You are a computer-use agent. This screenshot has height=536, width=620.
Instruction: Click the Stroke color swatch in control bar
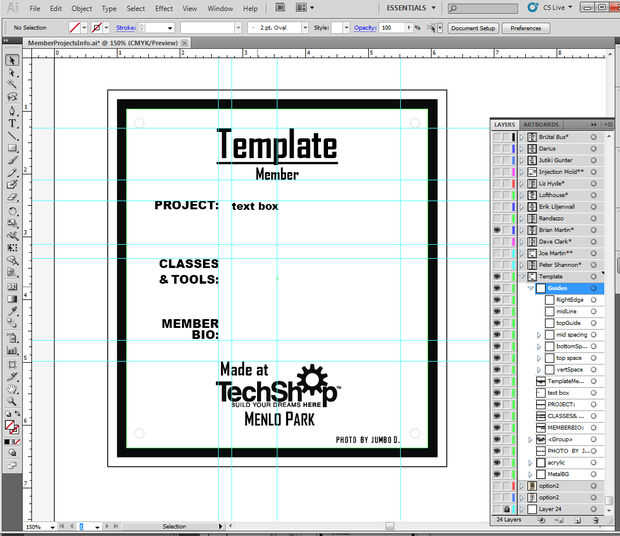tap(96, 28)
